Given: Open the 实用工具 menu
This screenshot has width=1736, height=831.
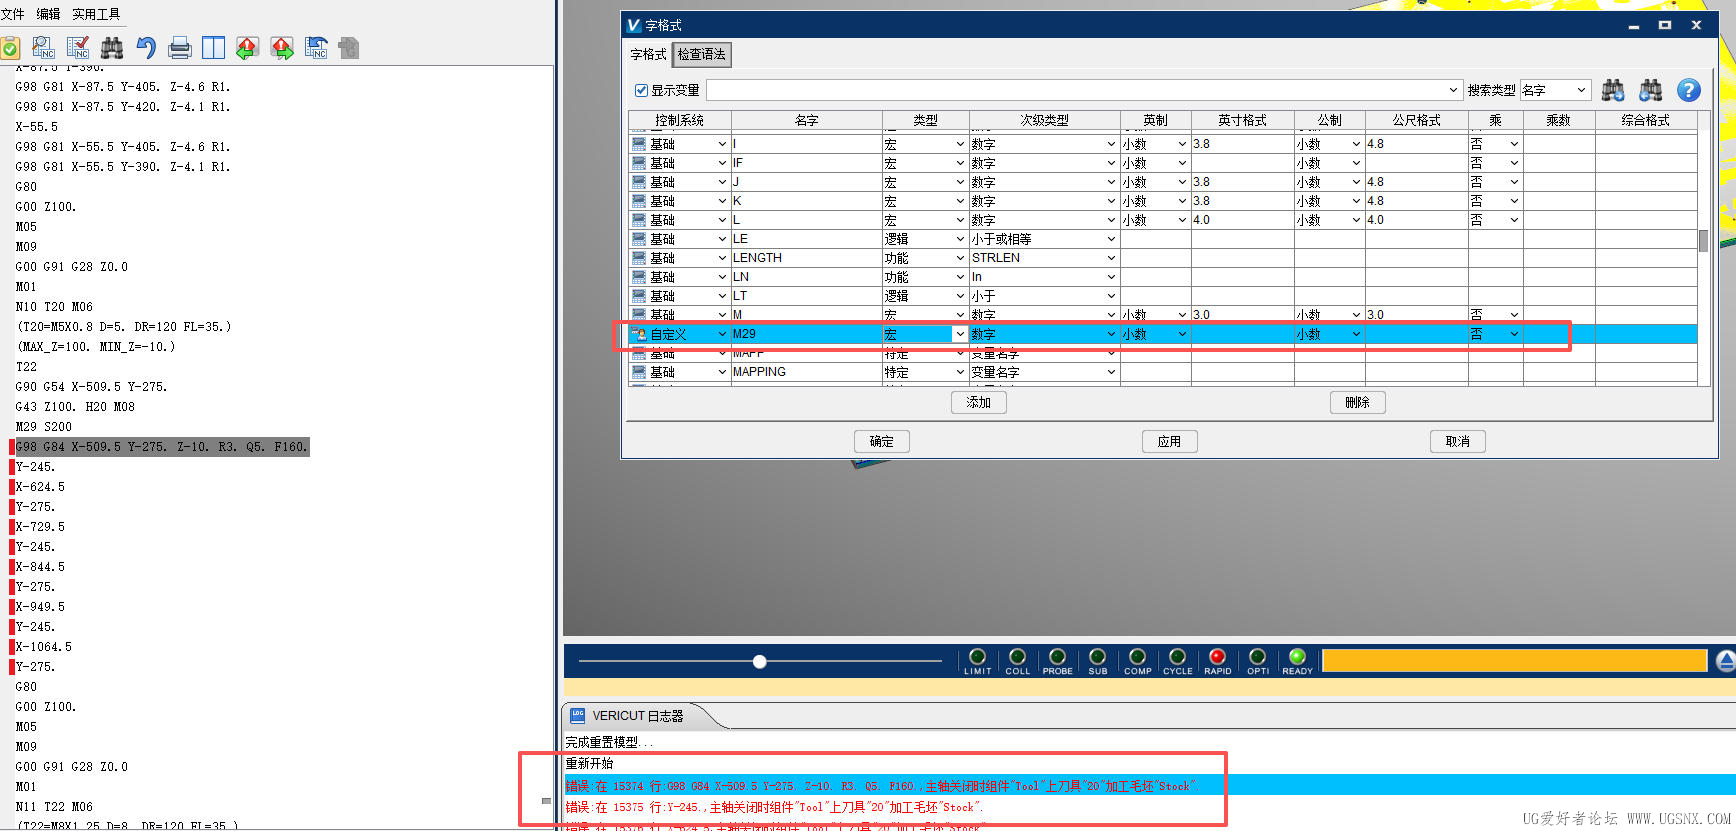Looking at the screenshot, I should (x=96, y=14).
